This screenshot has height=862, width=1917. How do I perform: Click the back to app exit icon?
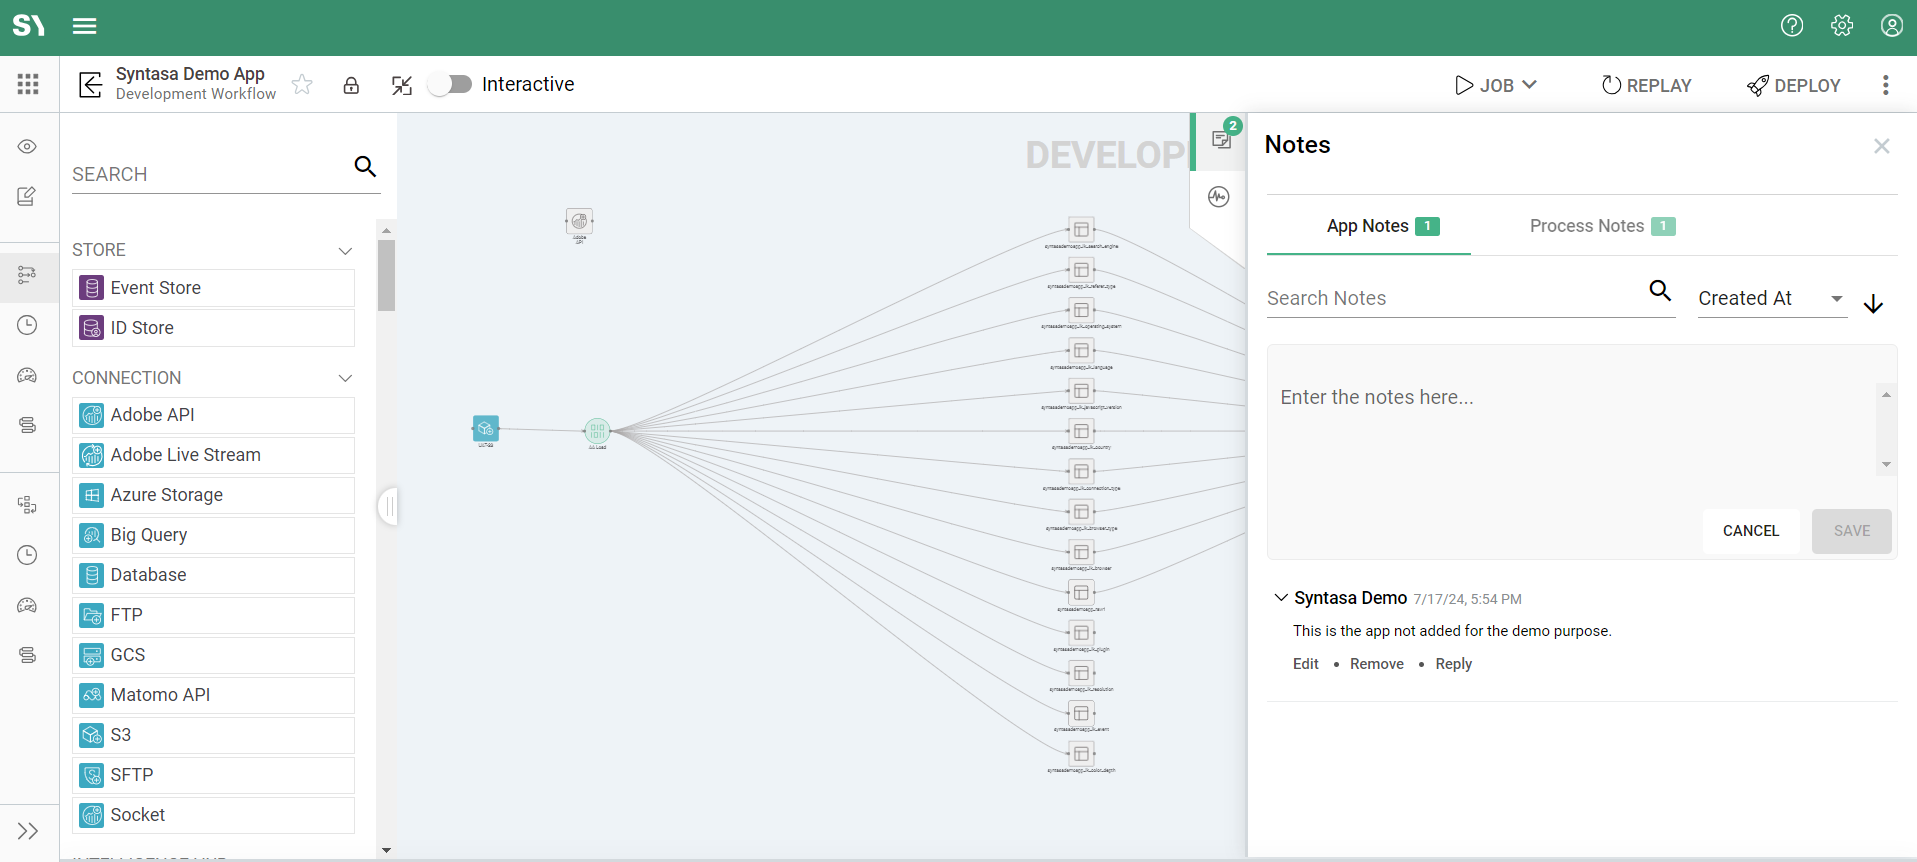[91, 85]
